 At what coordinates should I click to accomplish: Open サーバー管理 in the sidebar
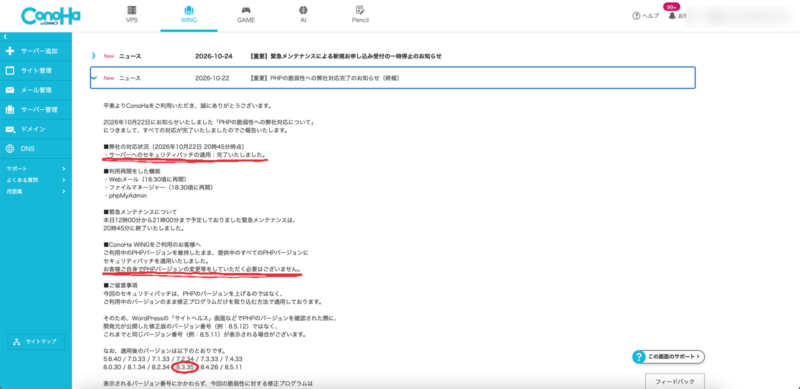pyautogui.click(x=36, y=110)
